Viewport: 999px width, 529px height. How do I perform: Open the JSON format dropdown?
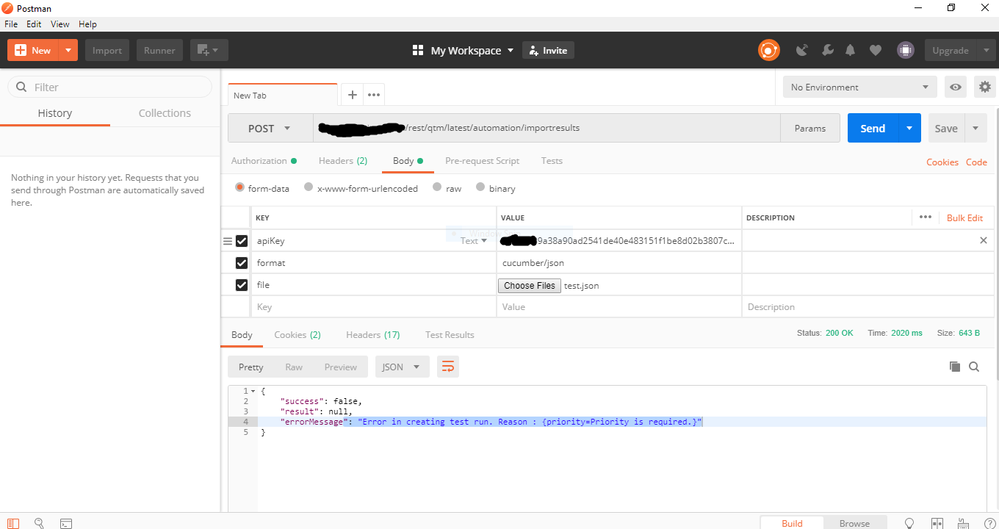[401, 366]
